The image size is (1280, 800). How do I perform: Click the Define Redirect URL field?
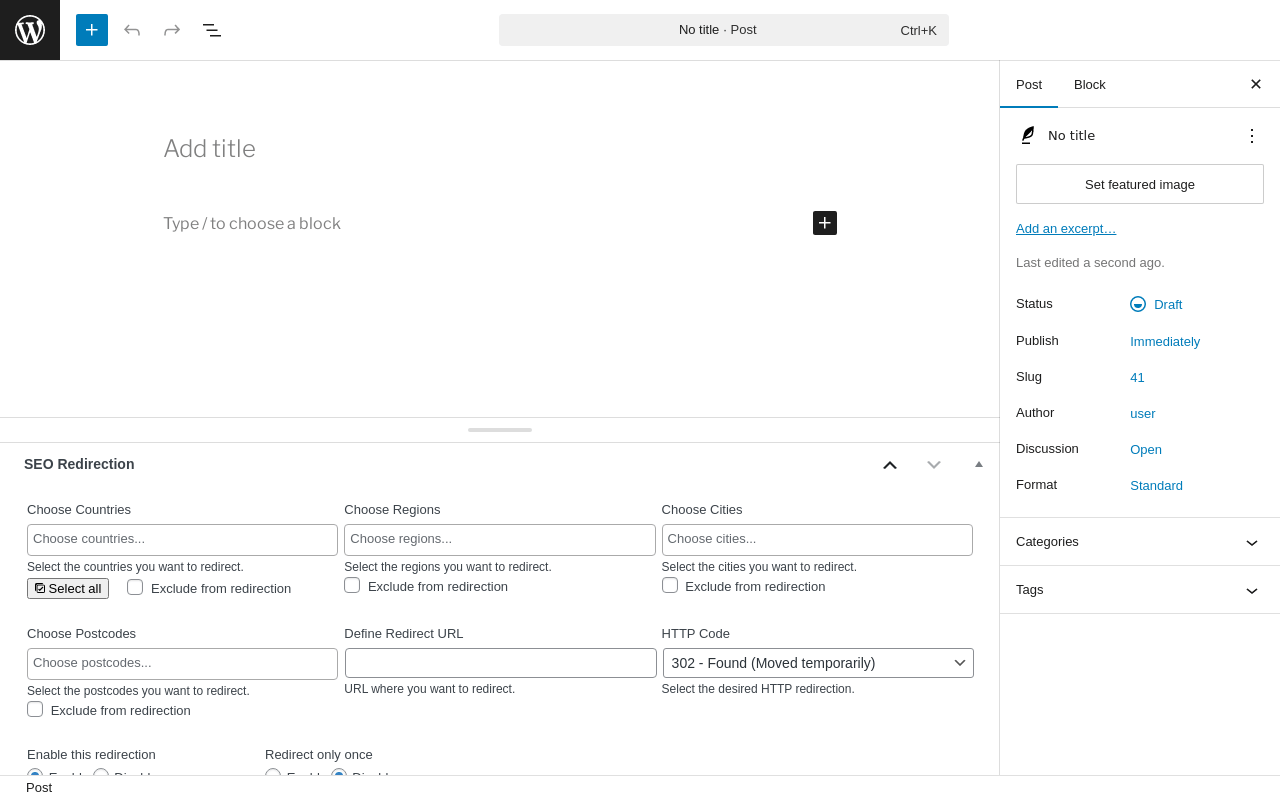(x=501, y=663)
